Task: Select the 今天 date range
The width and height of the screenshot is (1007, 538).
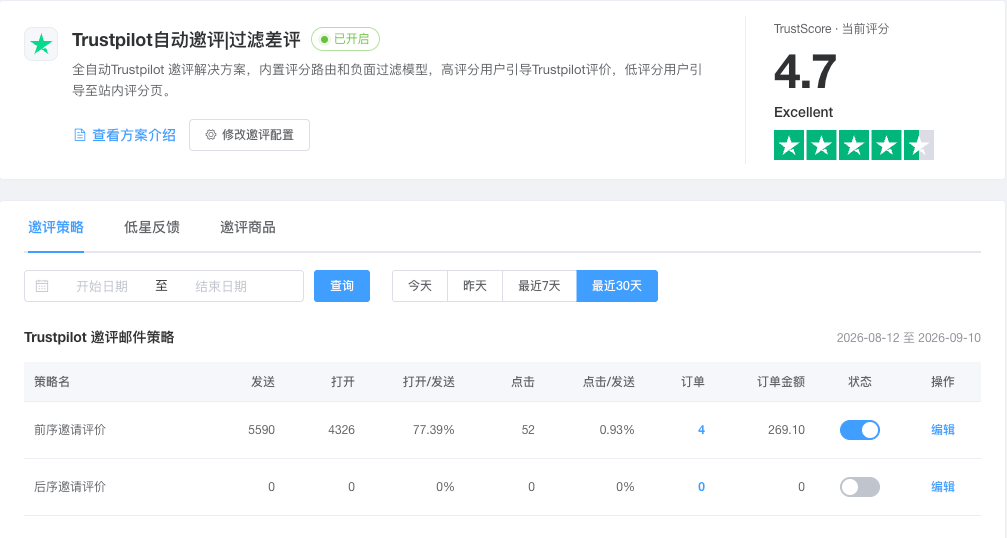Action: click(420, 286)
